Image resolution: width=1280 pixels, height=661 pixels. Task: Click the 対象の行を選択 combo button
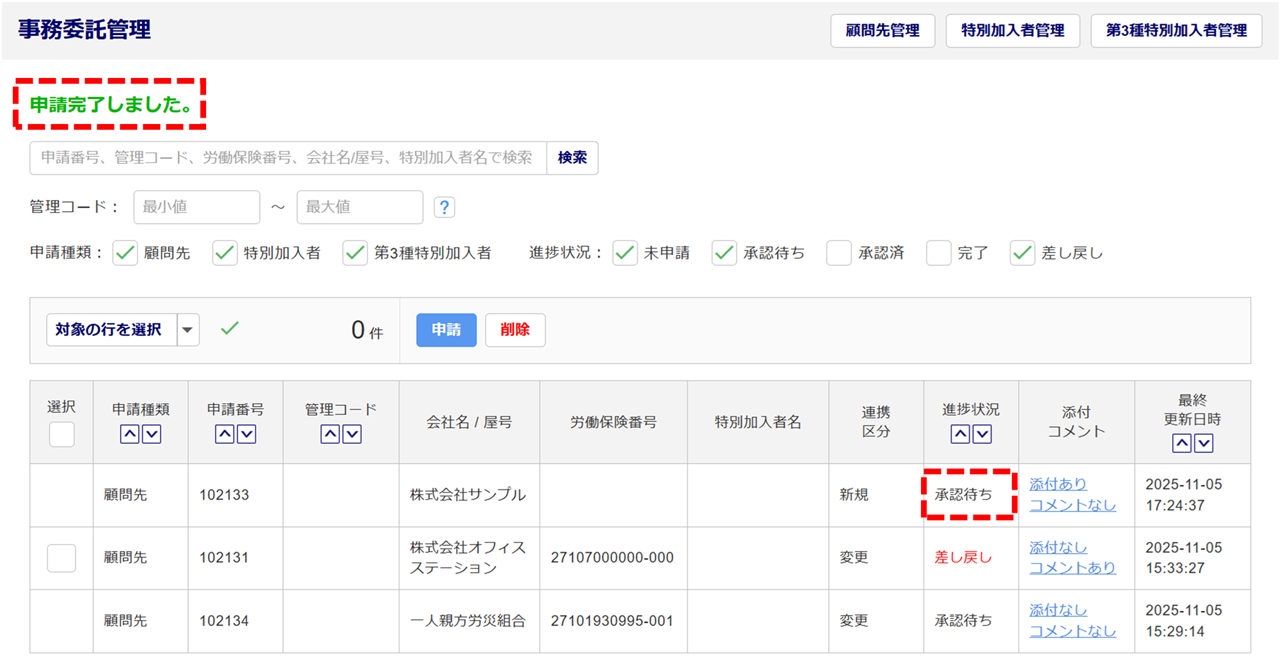112,330
